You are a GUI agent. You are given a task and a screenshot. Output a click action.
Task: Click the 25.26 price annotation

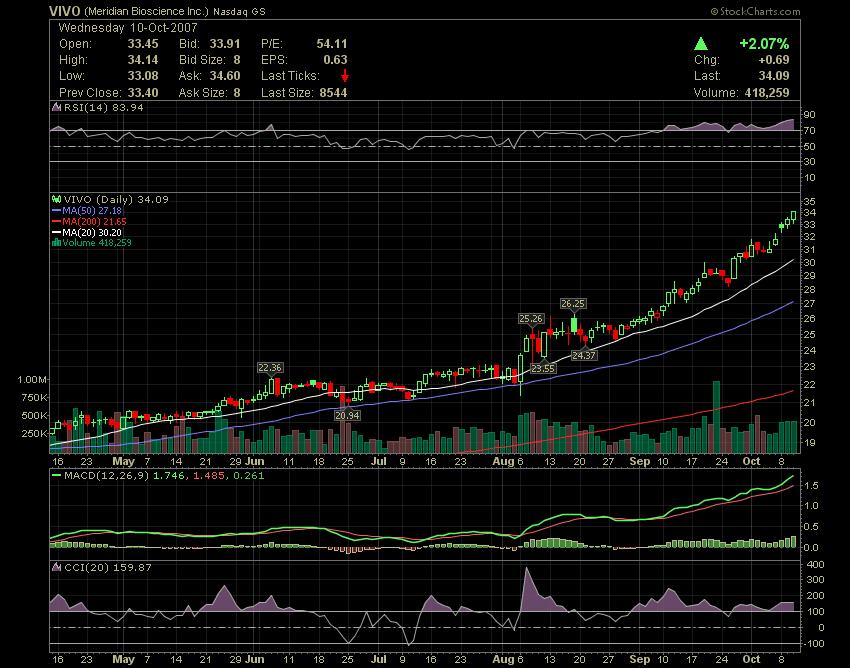click(531, 319)
